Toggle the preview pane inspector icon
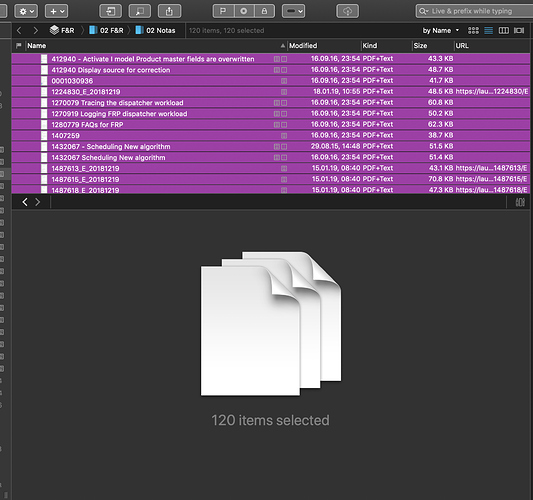Image resolution: width=533 pixels, height=500 pixels. tap(520, 202)
